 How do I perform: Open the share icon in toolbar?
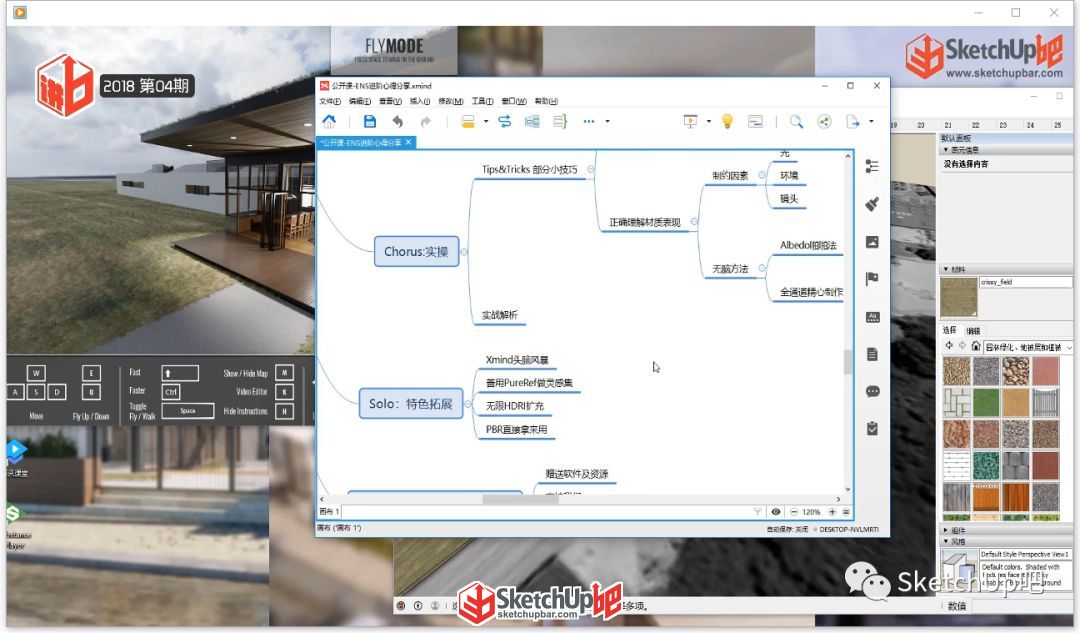tap(824, 121)
